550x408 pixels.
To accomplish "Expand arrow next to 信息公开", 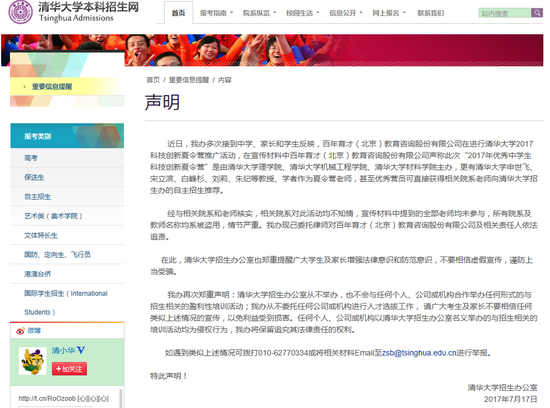I will point(361,13).
